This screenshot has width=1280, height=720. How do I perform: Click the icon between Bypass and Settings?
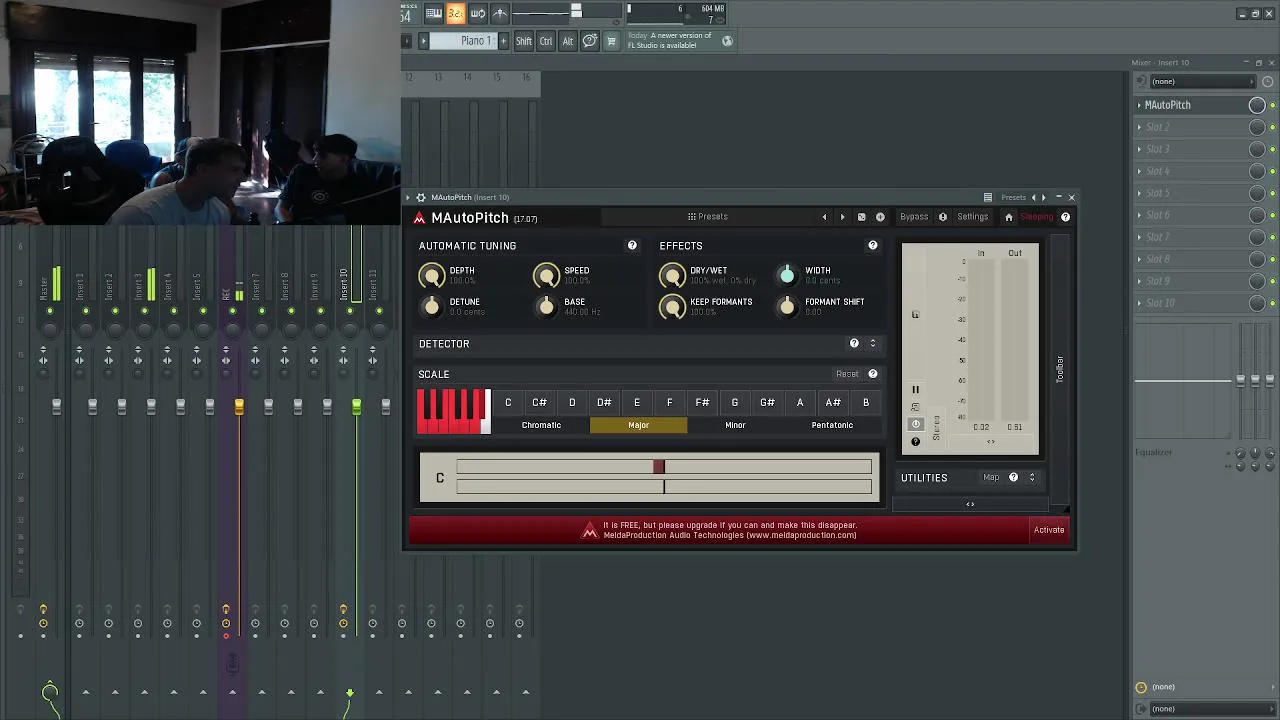point(942,217)
